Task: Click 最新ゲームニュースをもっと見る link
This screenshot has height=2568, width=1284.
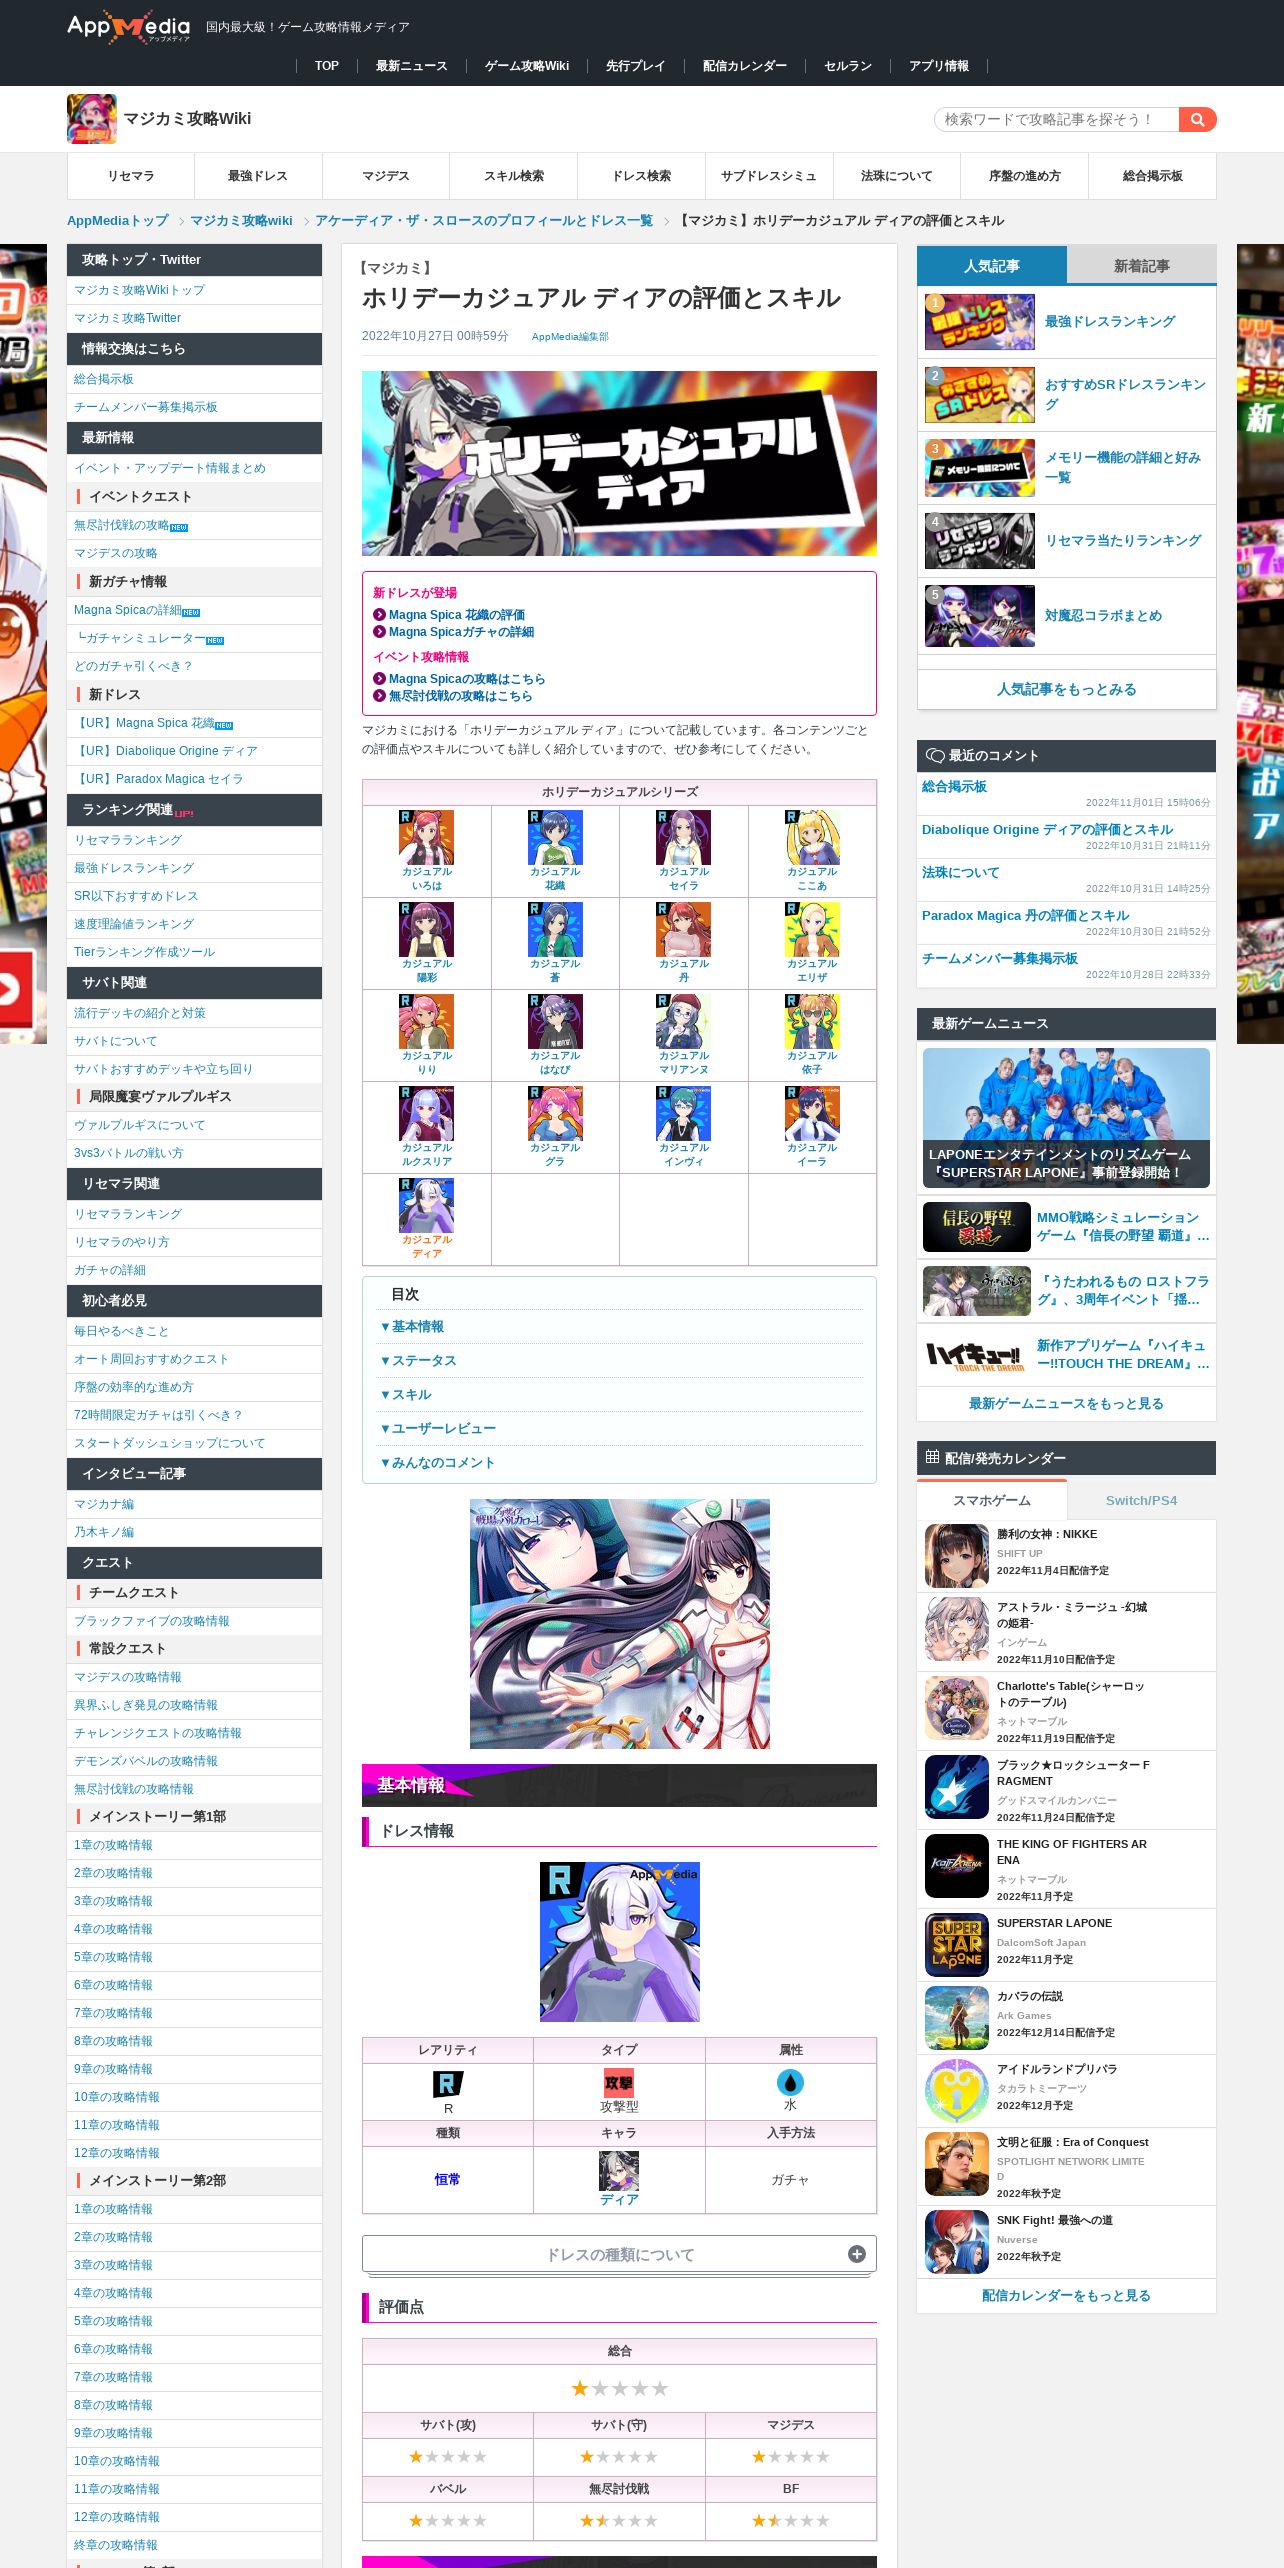Action: coord(1066,1403)
